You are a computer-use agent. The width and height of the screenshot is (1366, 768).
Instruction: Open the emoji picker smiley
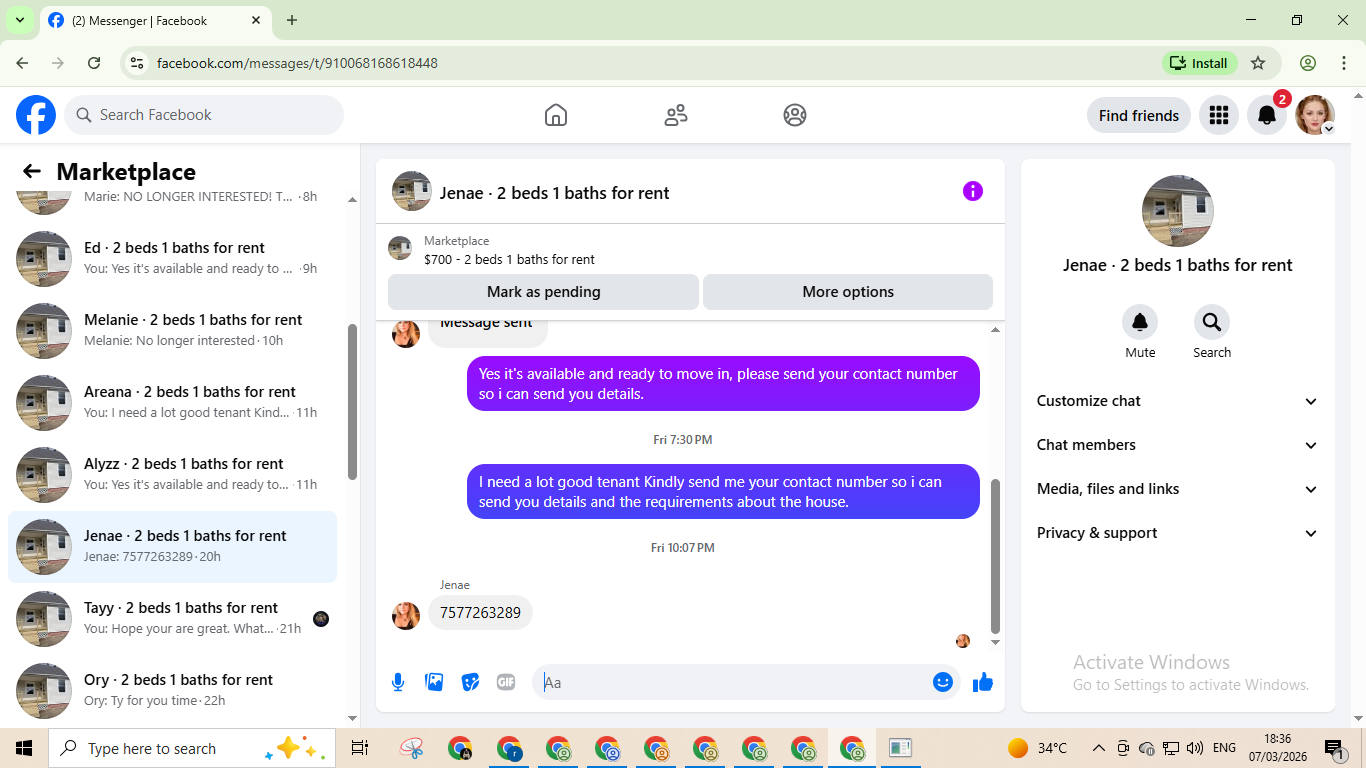943,682
